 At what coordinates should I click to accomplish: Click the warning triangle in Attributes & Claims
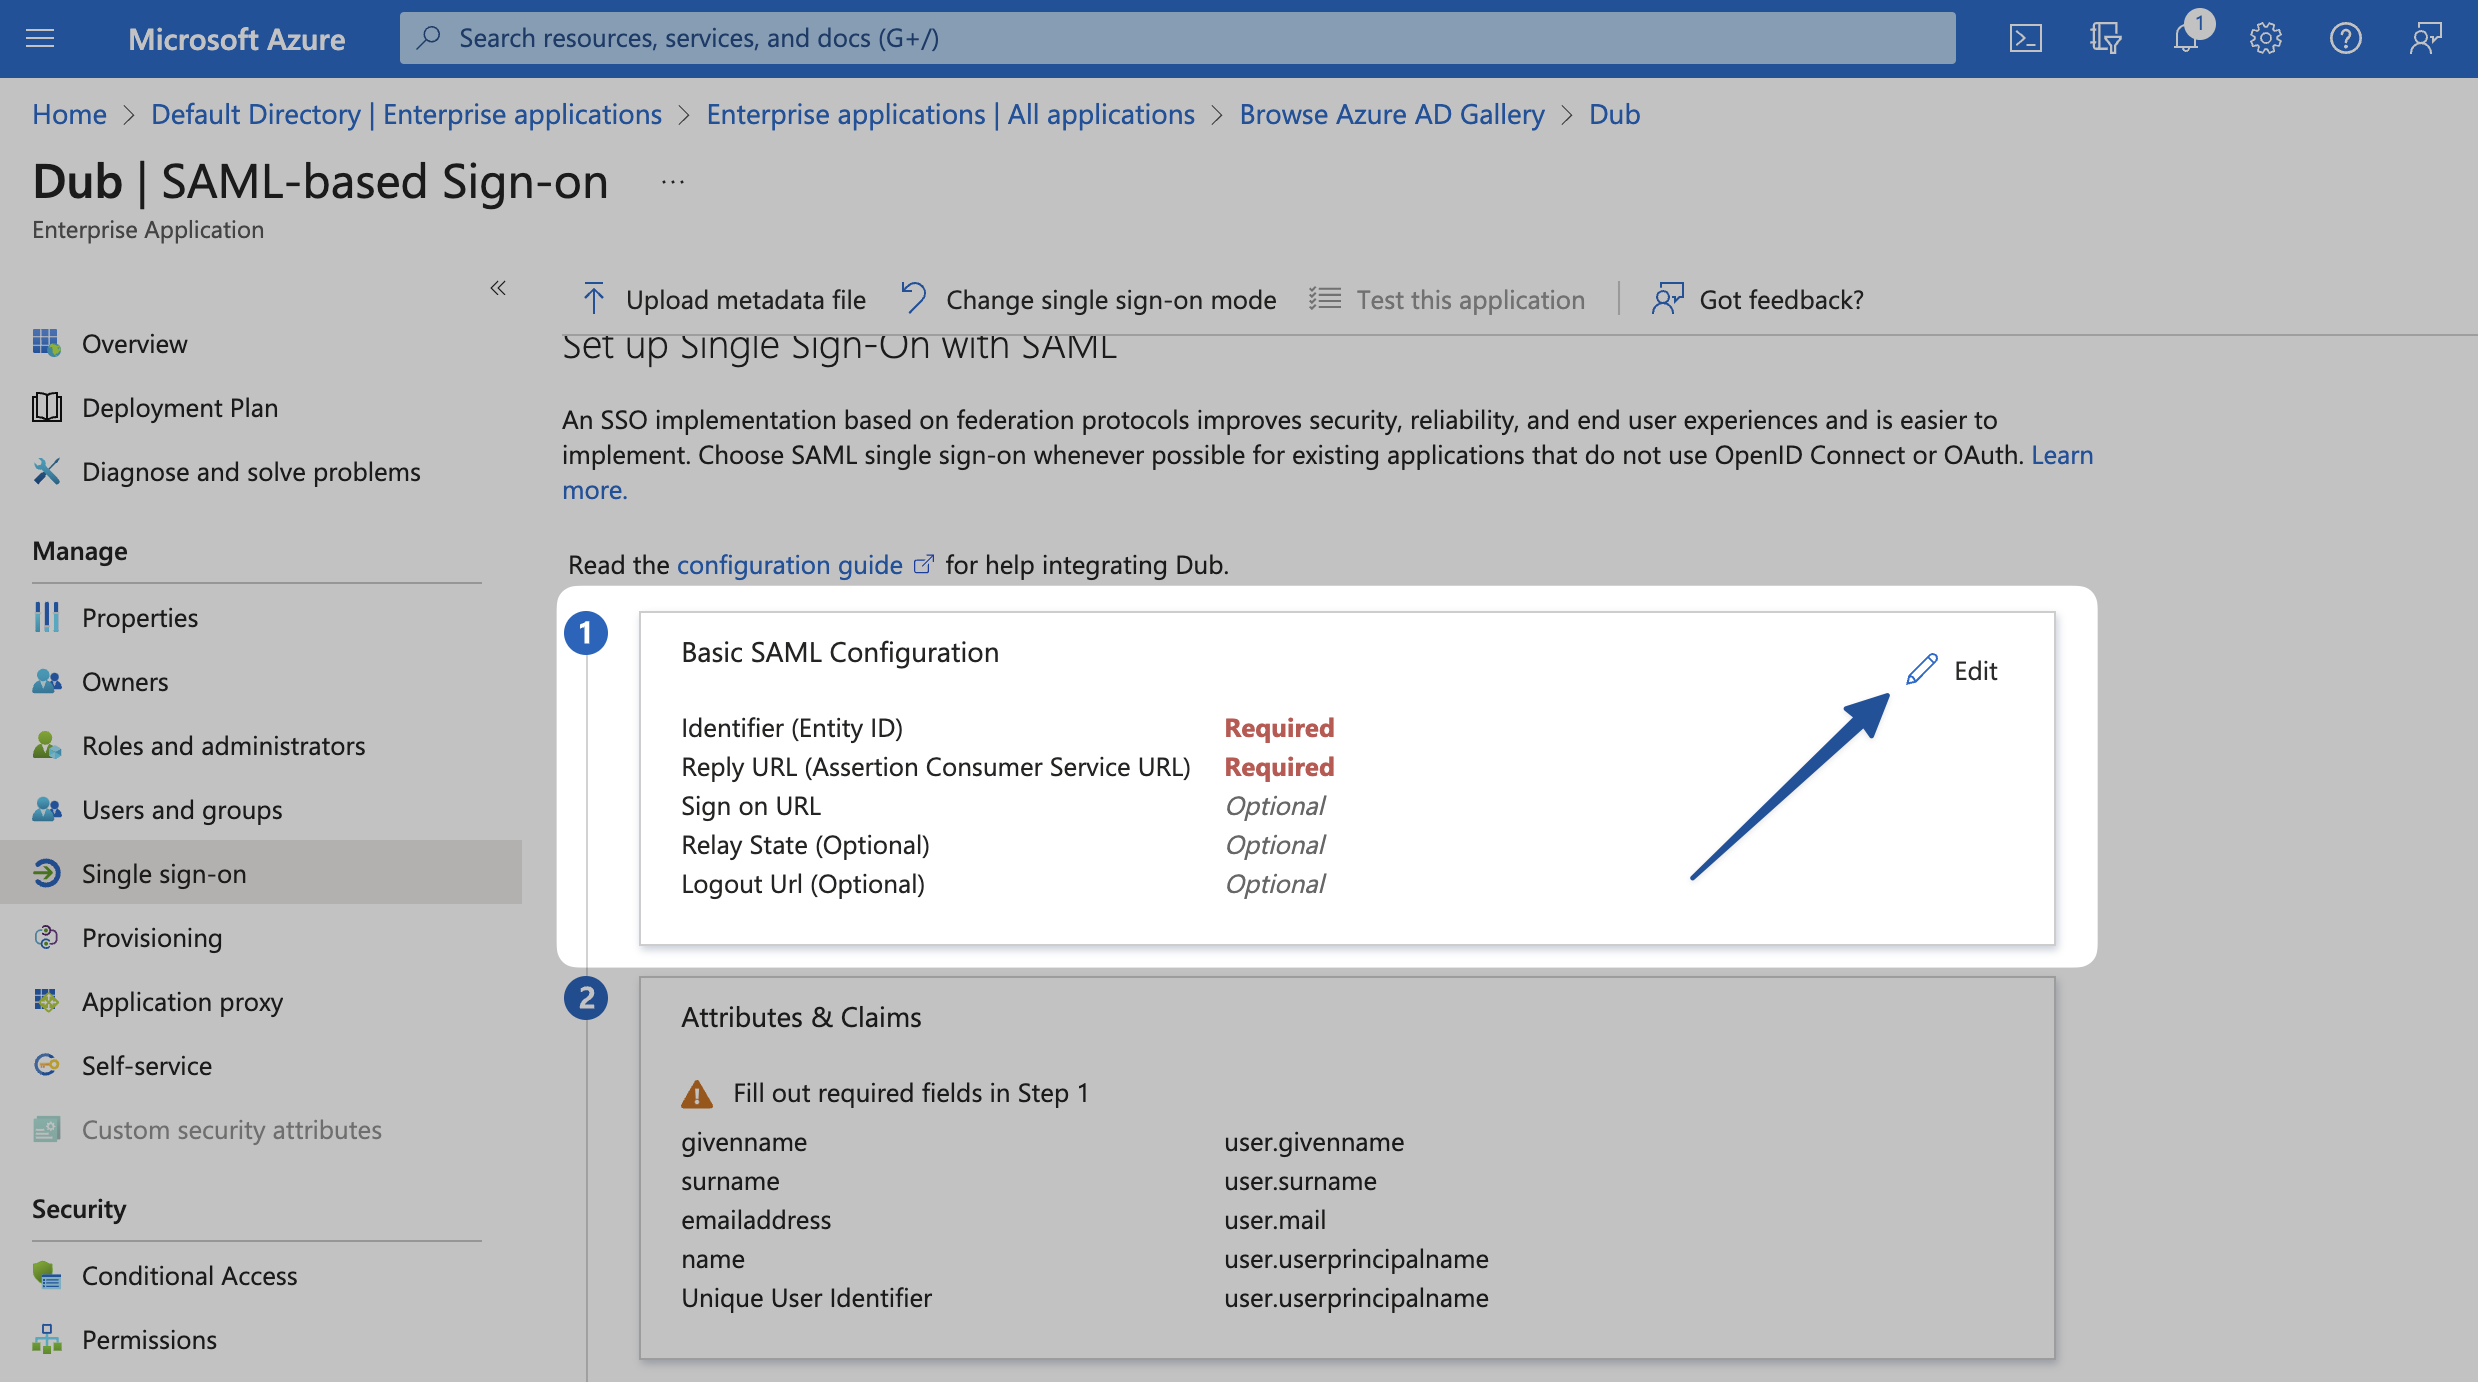coord(697,1093)
